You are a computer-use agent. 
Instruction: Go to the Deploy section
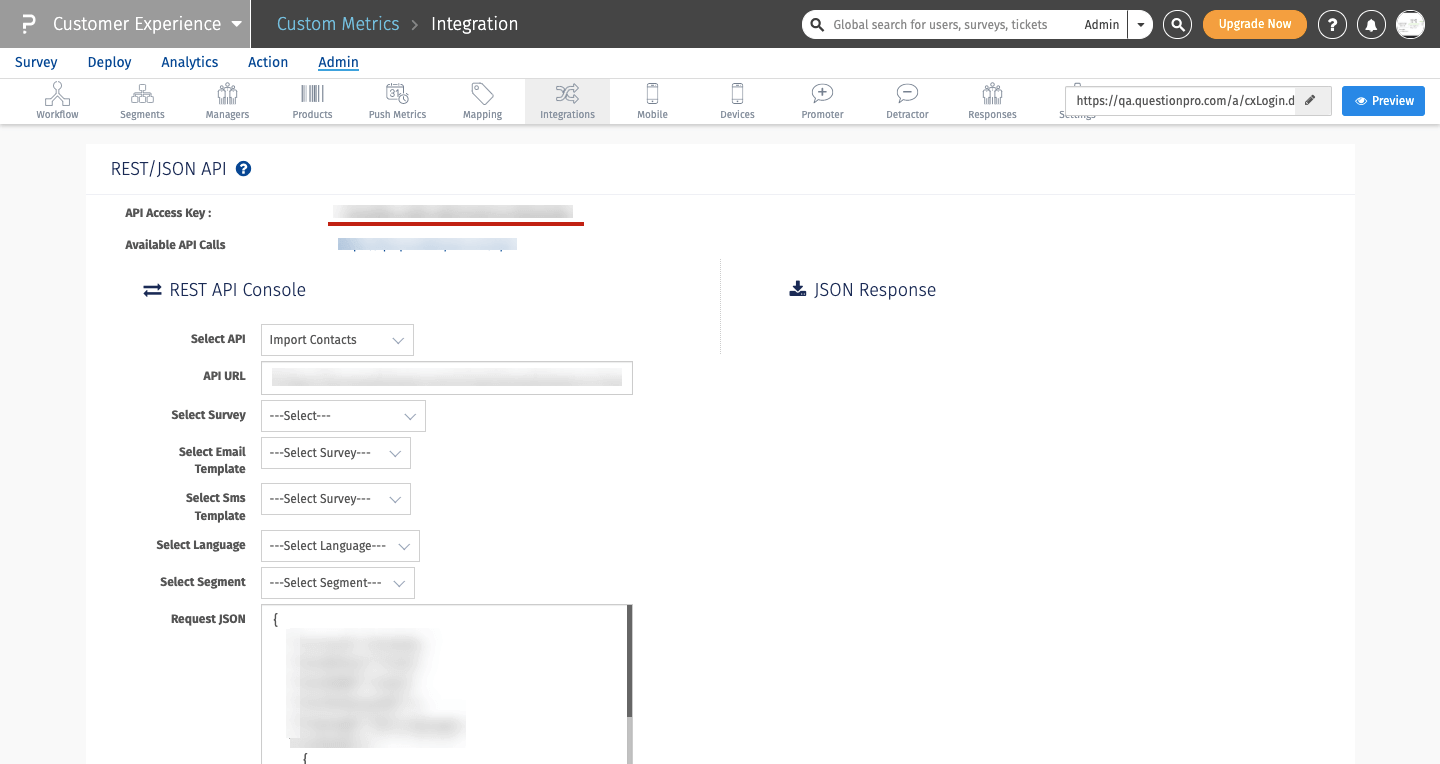(109, 62)
